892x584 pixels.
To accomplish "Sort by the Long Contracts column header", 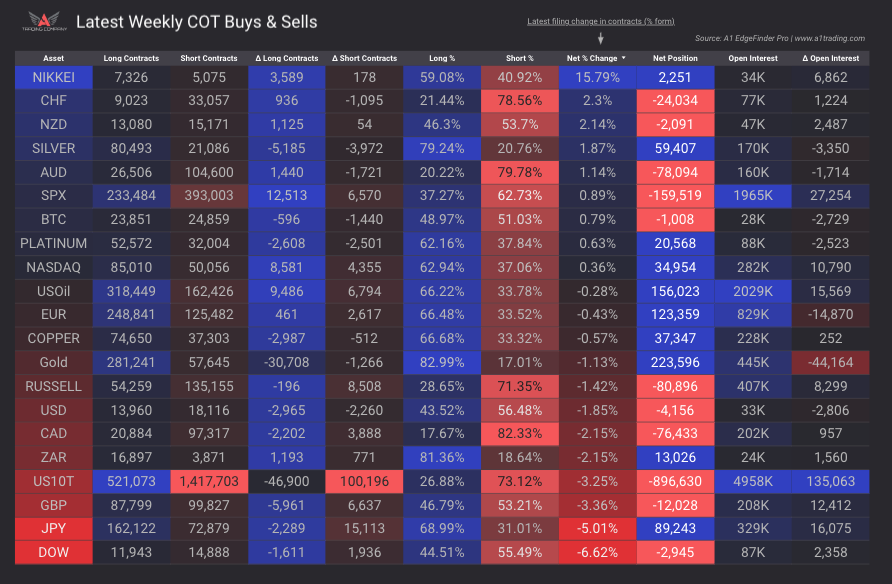I will tap(131, 58).
